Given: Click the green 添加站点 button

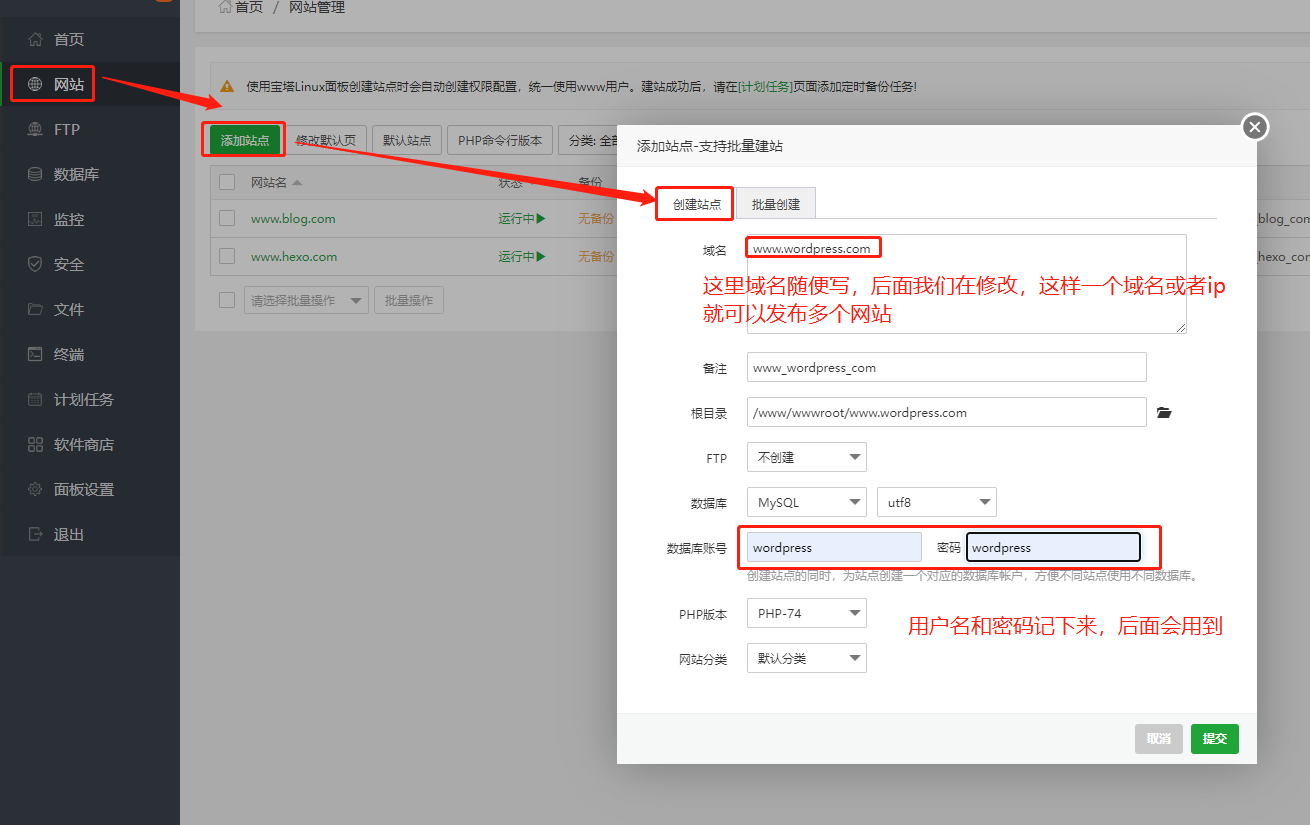Looking at the screenshot, I should click(245, 141).
